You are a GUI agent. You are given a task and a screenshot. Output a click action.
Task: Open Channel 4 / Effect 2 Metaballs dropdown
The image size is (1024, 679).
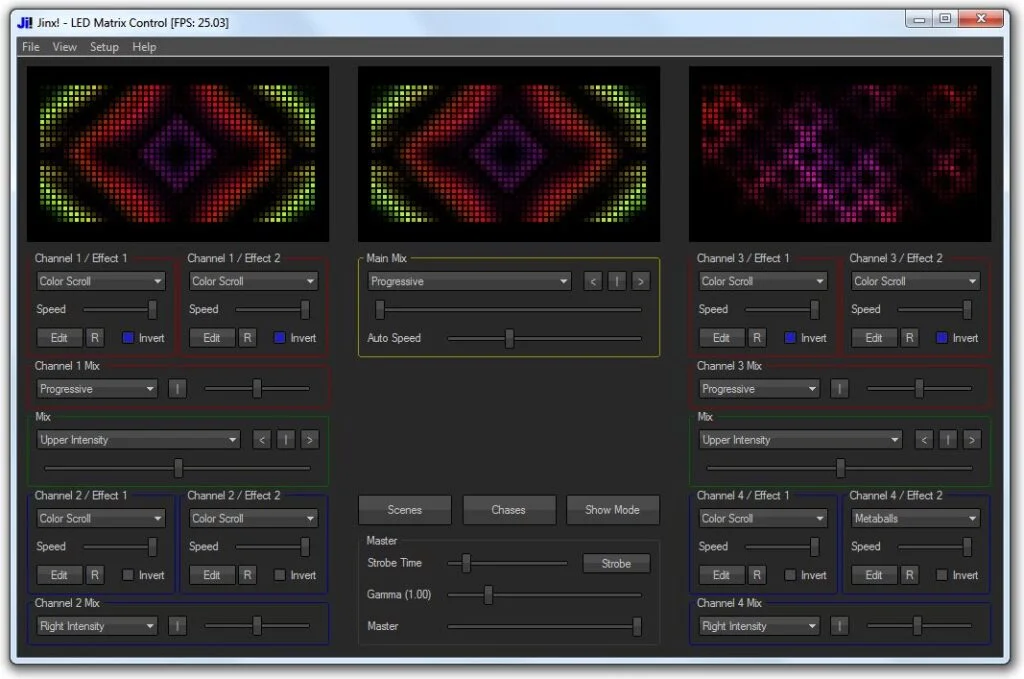click(916, 518)
